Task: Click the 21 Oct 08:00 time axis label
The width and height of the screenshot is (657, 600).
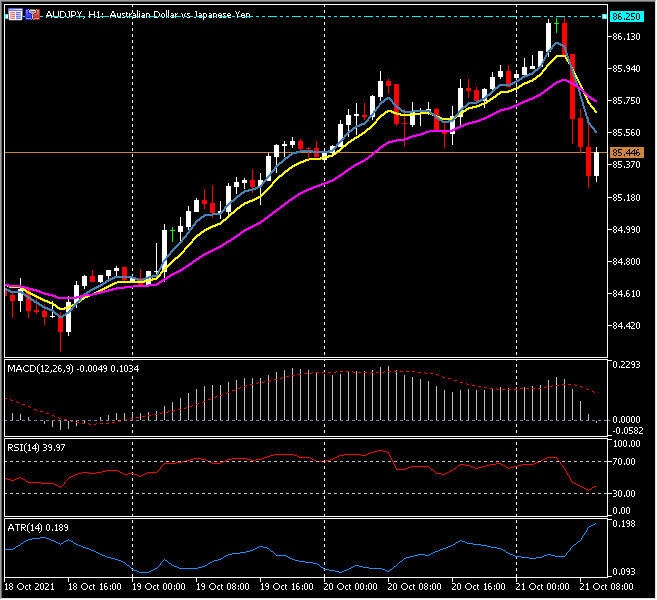Action: [x=606, y=587]
